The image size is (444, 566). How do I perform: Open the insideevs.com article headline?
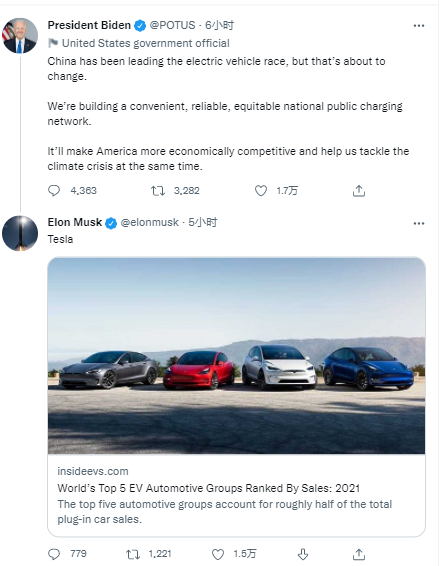tap(209, 488)
